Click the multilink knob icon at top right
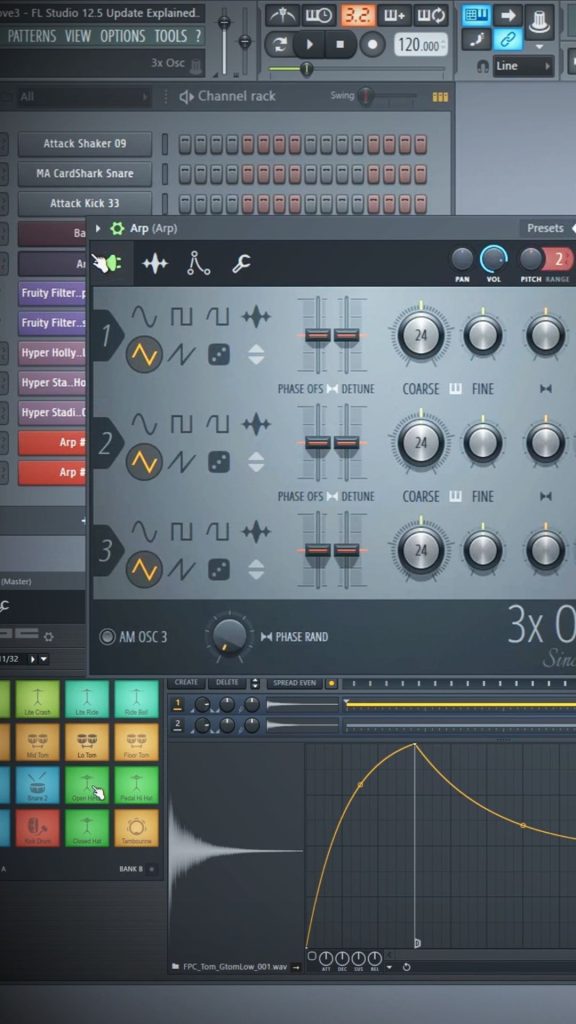The height and width of the screenshot is (1024, 576). coord(539,22)
